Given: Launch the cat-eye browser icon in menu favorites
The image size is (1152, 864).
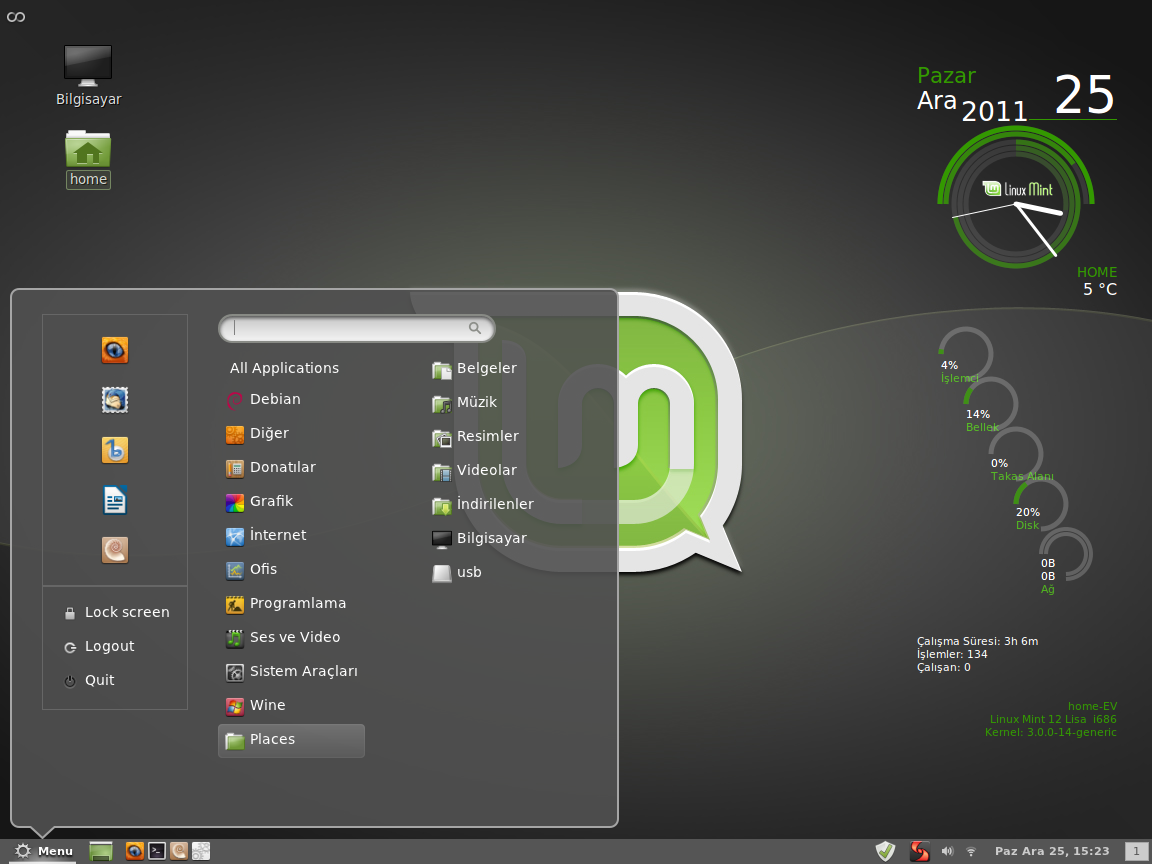Looking at the screenshot, I should point(115,350).
